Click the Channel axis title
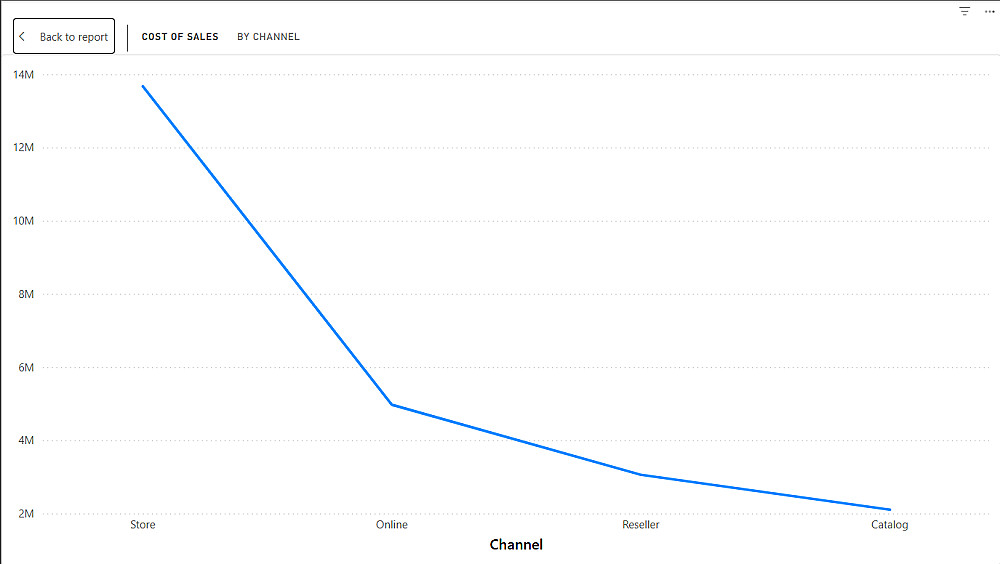 click(x=516, y=545)
